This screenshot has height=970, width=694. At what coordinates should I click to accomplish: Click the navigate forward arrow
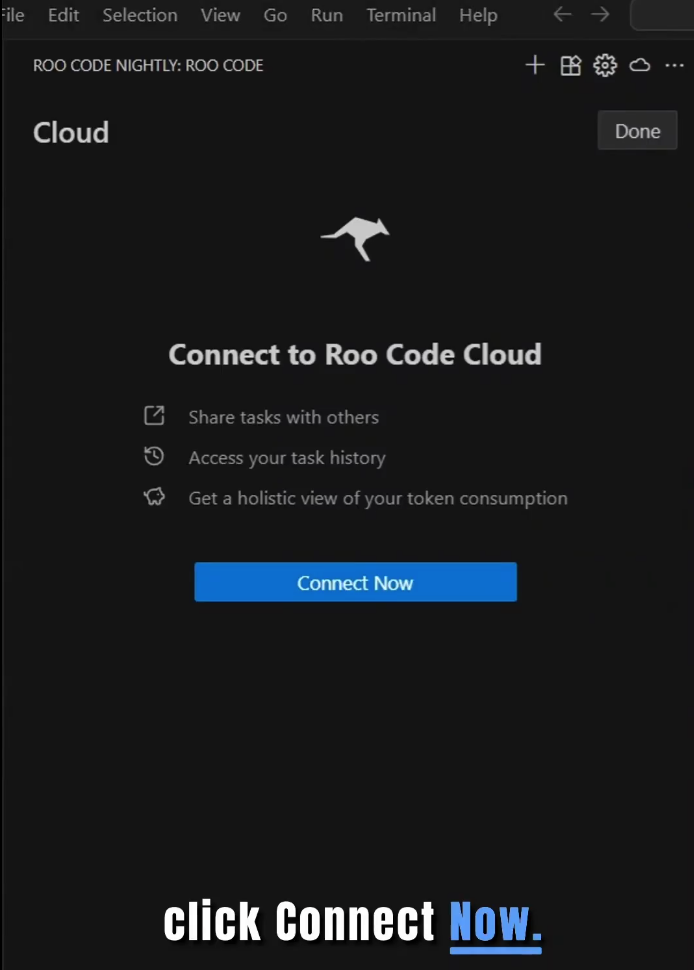click(600, 15)
